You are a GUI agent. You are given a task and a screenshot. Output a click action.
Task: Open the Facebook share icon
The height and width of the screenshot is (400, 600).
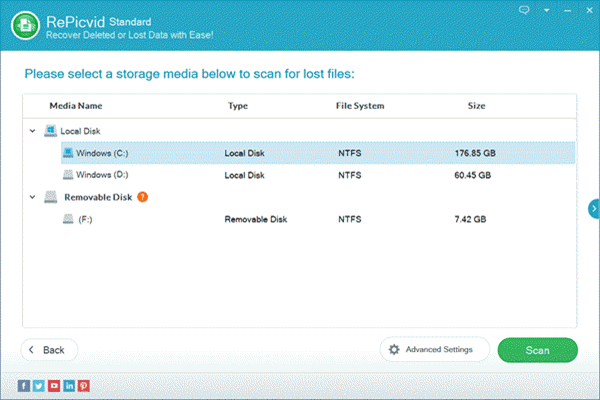24,385
